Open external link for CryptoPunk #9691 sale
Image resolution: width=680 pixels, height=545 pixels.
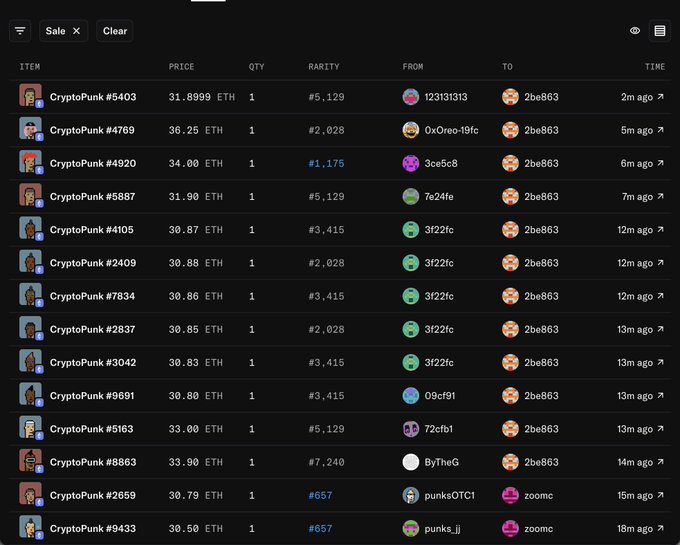(660, 395)
